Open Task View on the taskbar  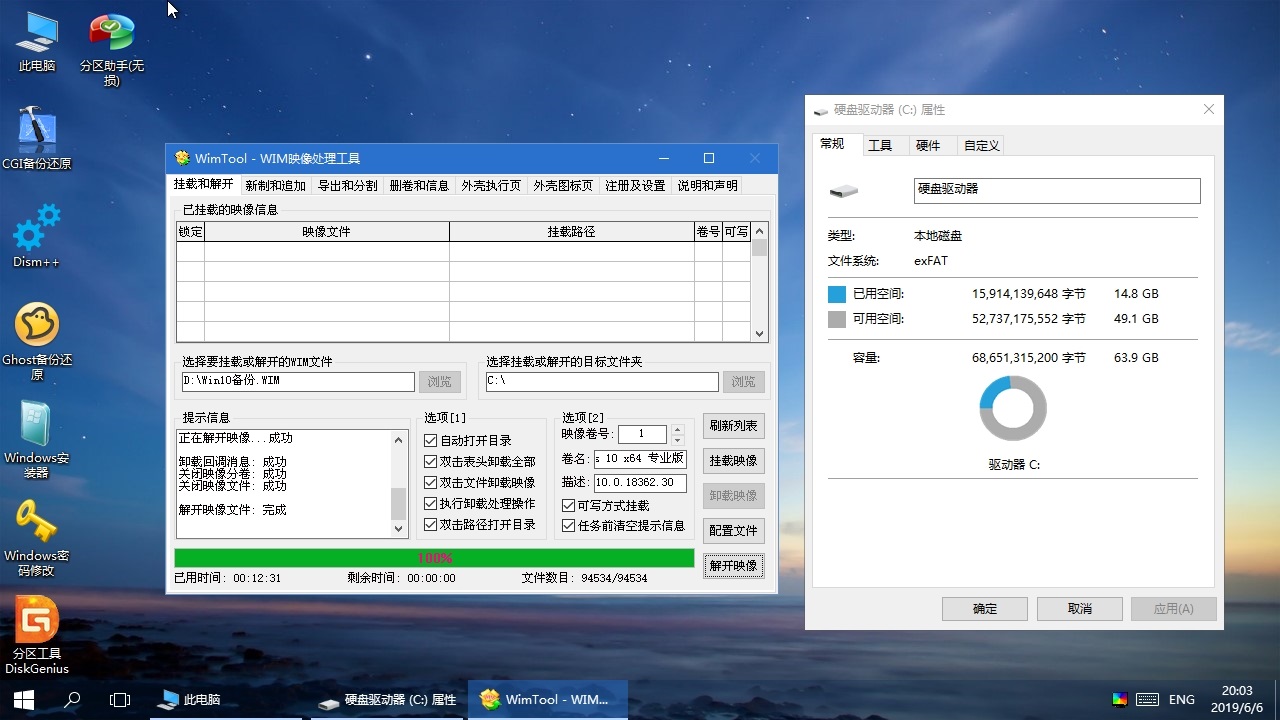(x=120, y=700)
